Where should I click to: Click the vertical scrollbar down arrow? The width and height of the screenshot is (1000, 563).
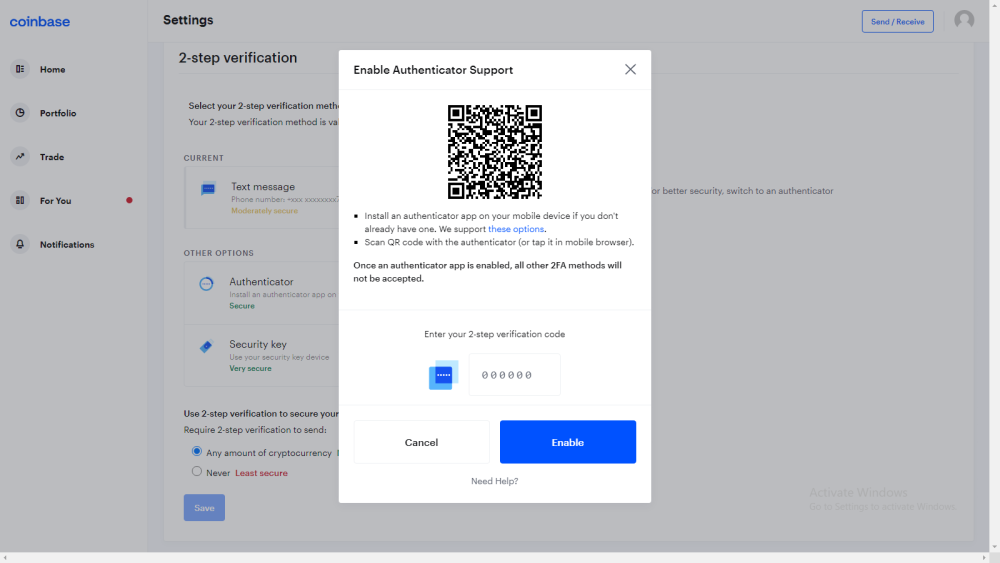click(995, 547)
